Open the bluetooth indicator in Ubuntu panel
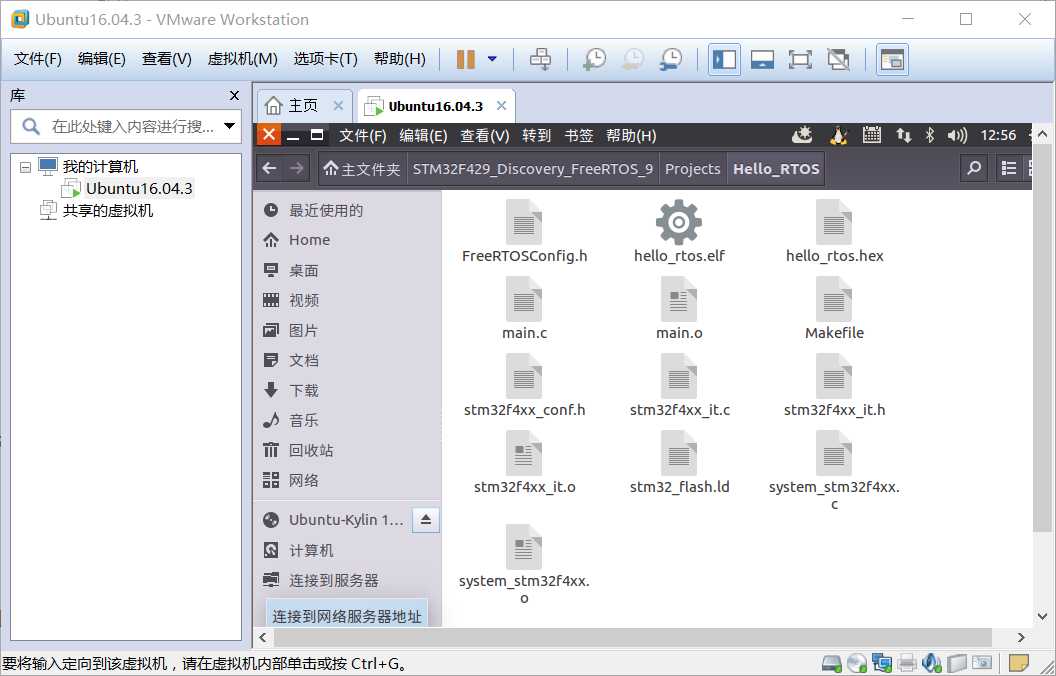Image resolution: width=1056 pixels, height=676 pixels. pyautogui.click(x=929, y=135)
